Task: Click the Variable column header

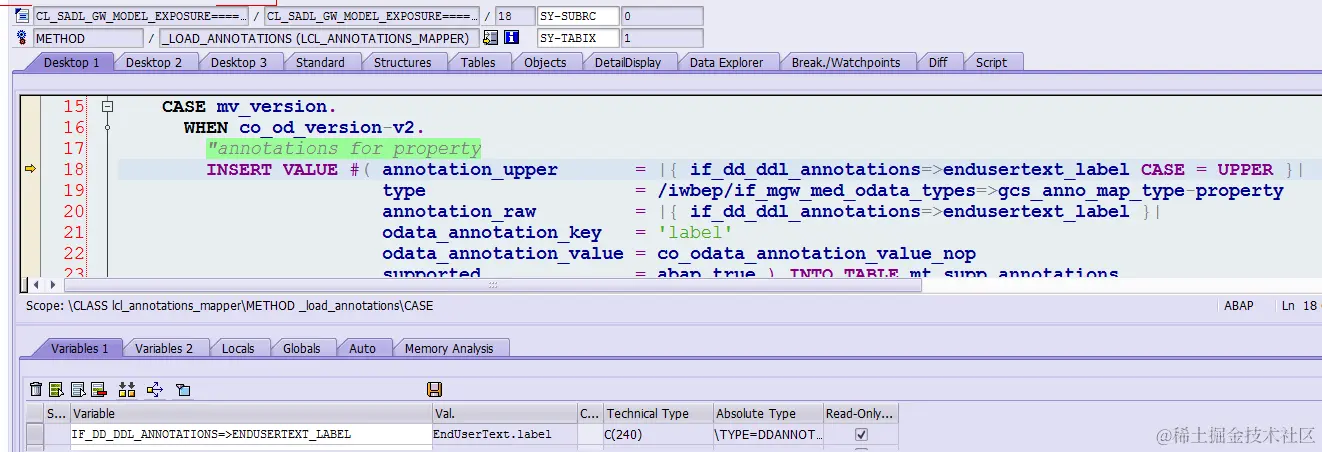Action: (250, 413)
